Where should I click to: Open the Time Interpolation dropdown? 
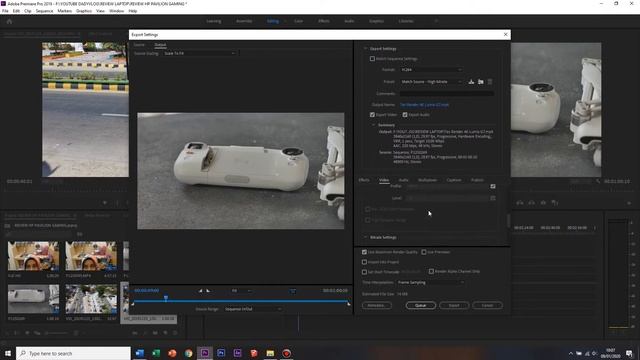431,282
